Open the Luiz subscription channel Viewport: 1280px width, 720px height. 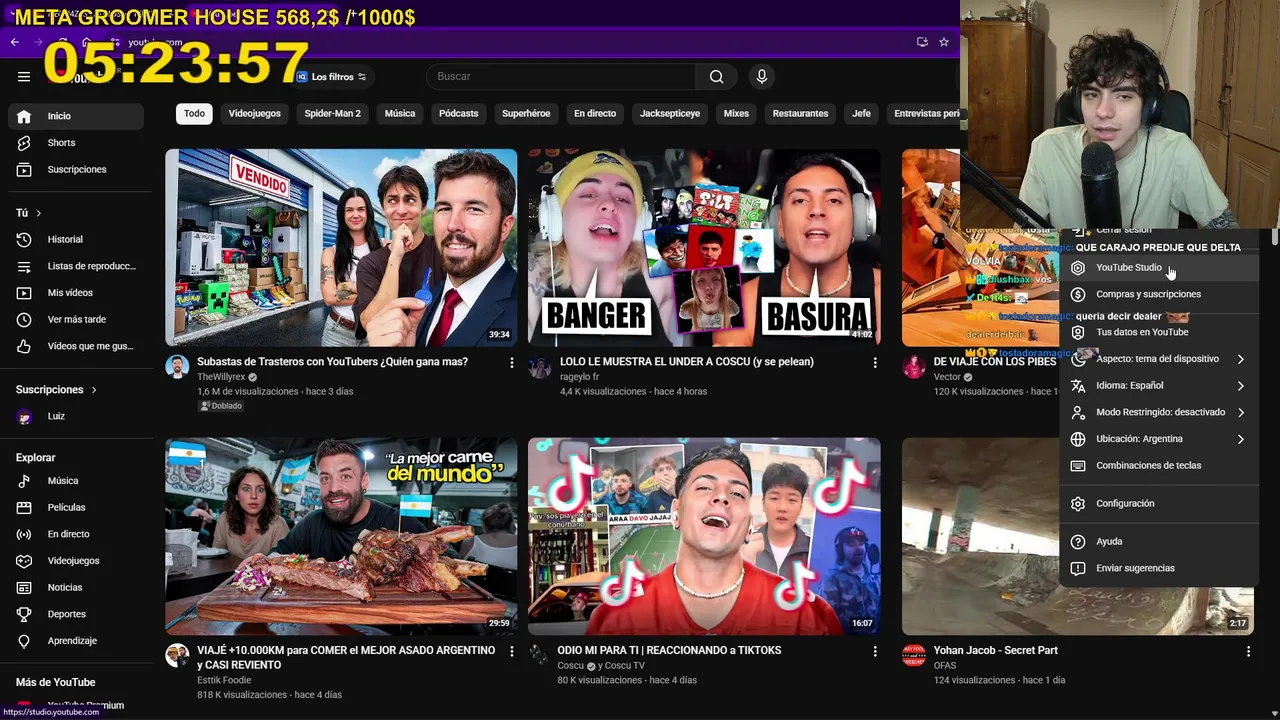coord(76,417)
